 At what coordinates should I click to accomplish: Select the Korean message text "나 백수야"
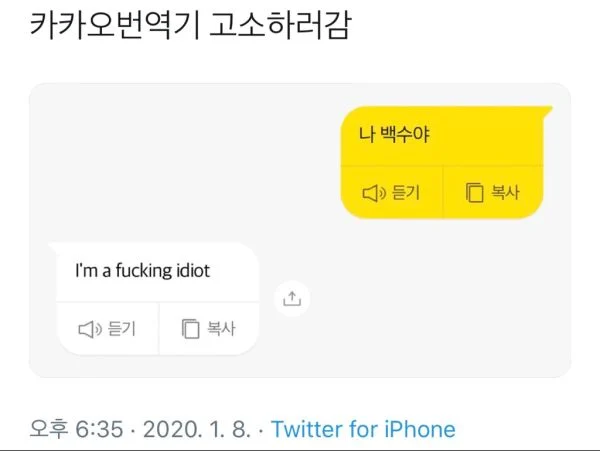(393, 134)
